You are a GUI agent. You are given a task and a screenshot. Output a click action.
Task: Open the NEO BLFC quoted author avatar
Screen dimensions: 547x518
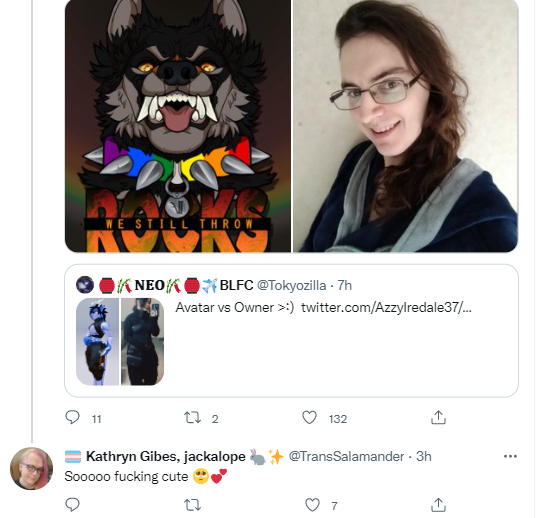click(85, 285)
